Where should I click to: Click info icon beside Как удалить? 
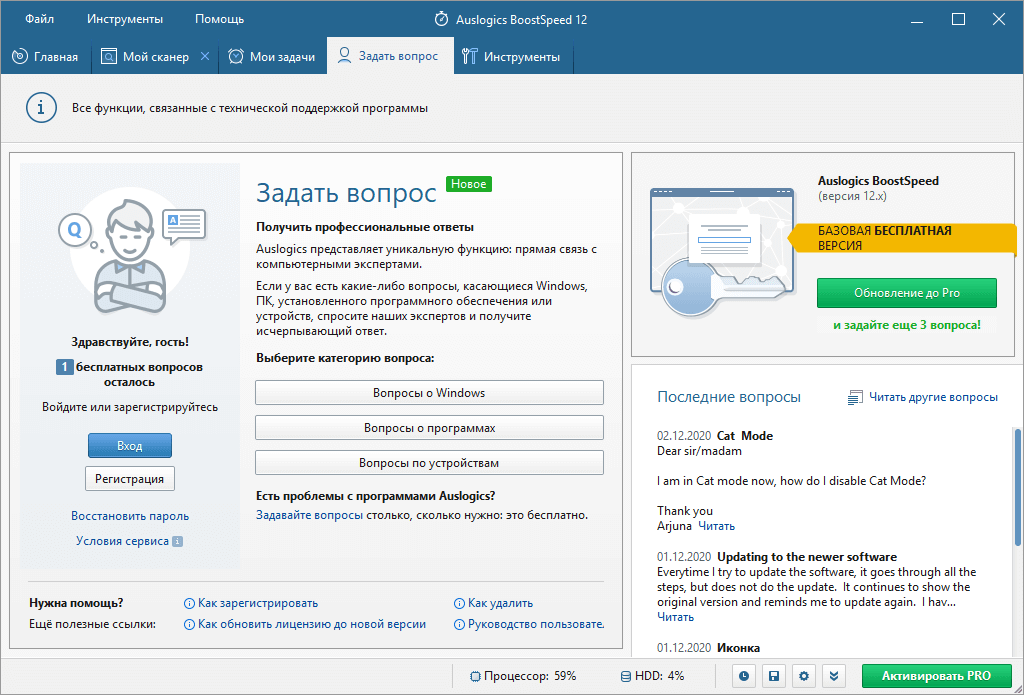(460, 604)
